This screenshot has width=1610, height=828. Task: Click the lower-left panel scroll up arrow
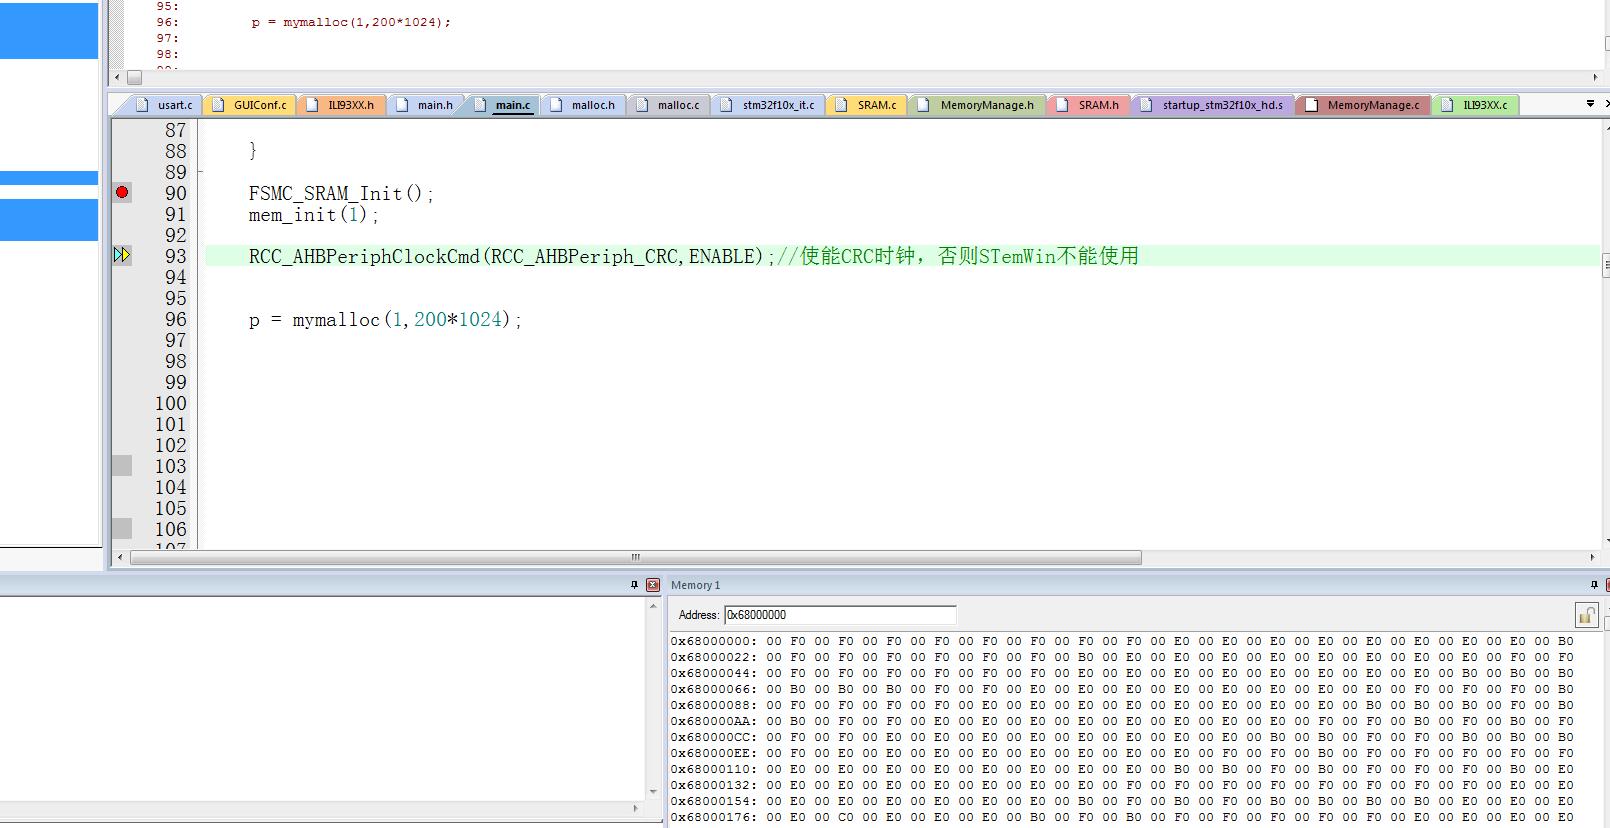click(654, 606)
